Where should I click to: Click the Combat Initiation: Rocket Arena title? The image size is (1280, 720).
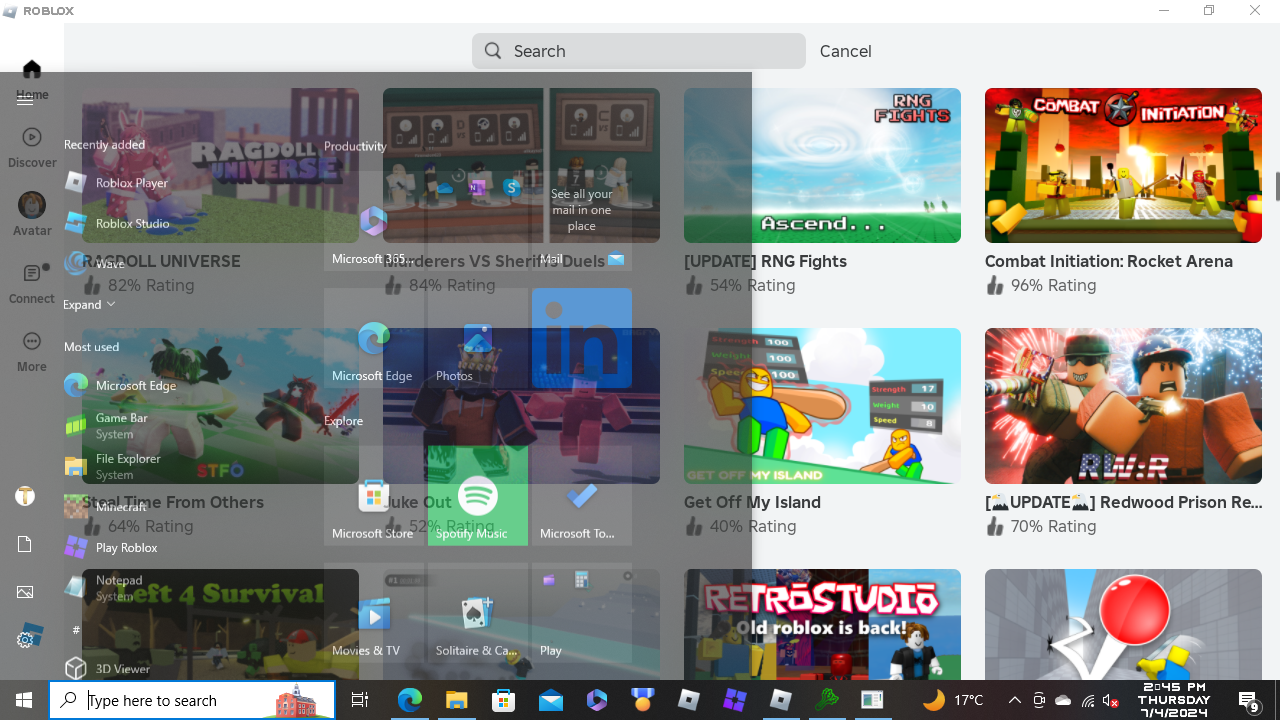click(1109, 261)
